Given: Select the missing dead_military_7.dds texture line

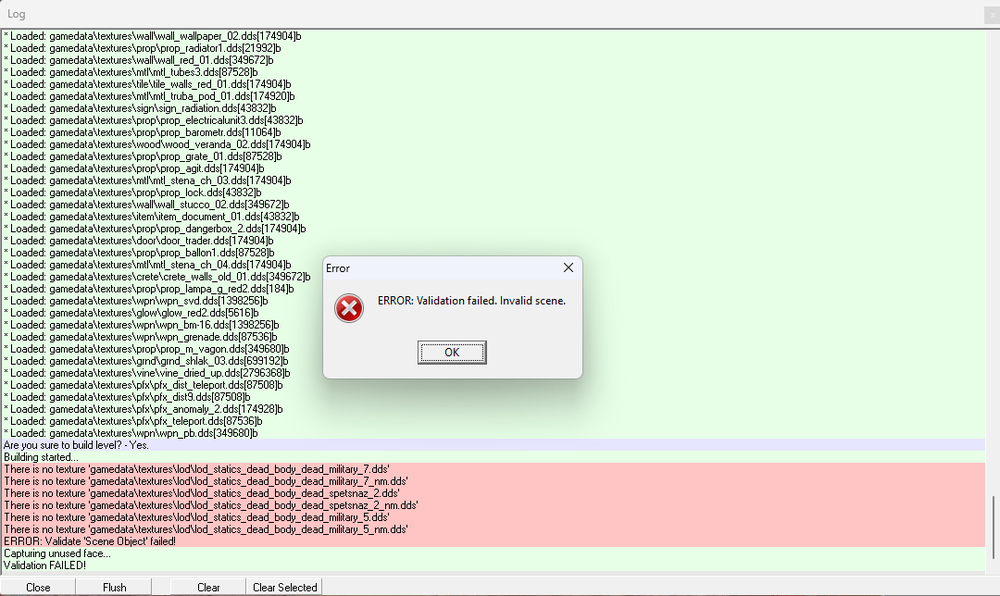Looking at the screenshot, I should tap(493, 469).
